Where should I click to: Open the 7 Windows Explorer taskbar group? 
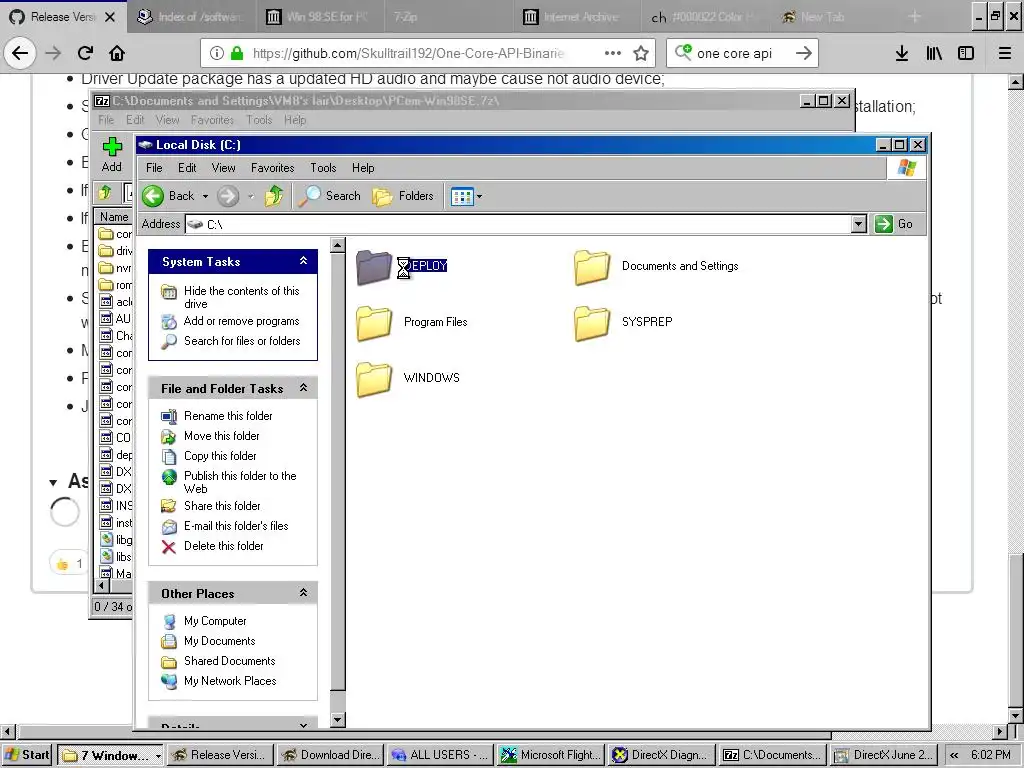(110, 755)
